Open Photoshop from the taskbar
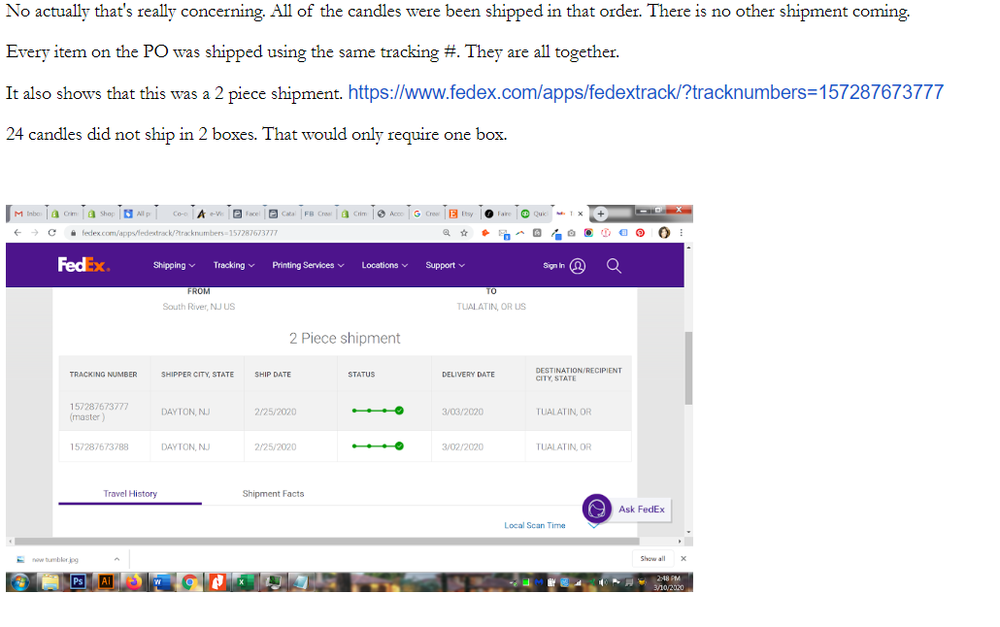Screen dimensions: 1000x627 [x=78, y=581]
